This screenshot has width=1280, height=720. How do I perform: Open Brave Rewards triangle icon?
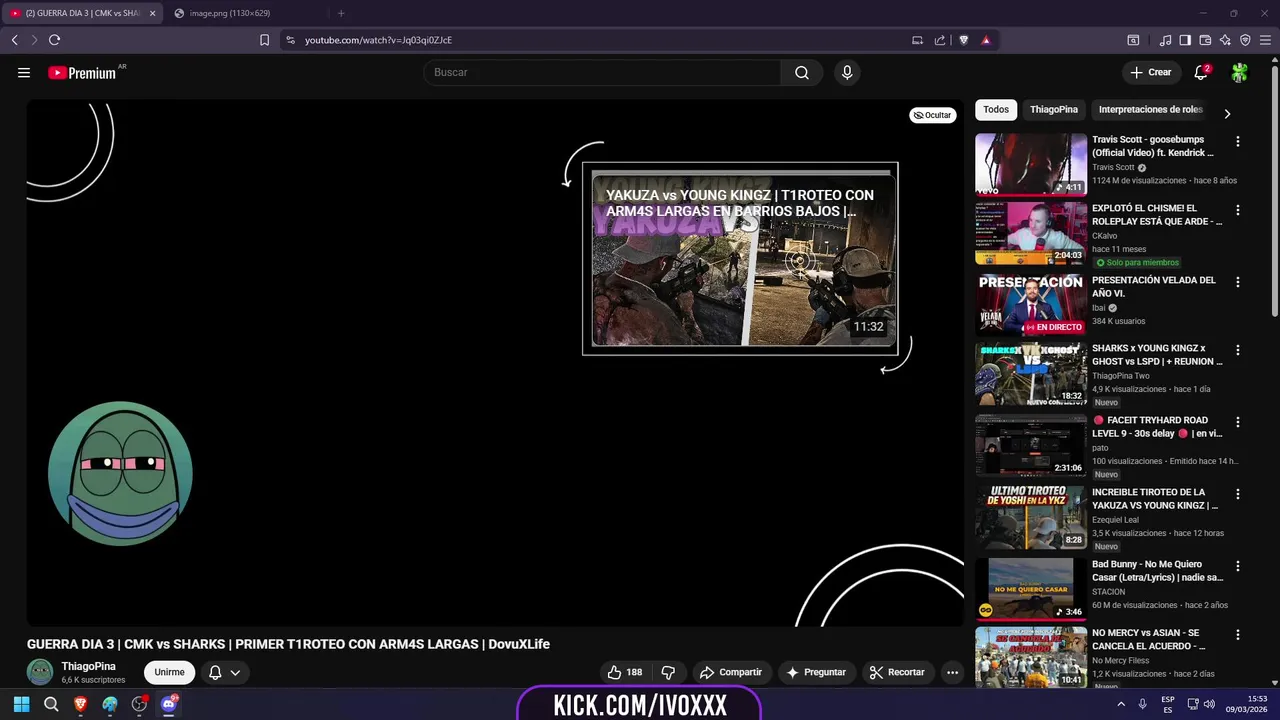pos(986,40)
